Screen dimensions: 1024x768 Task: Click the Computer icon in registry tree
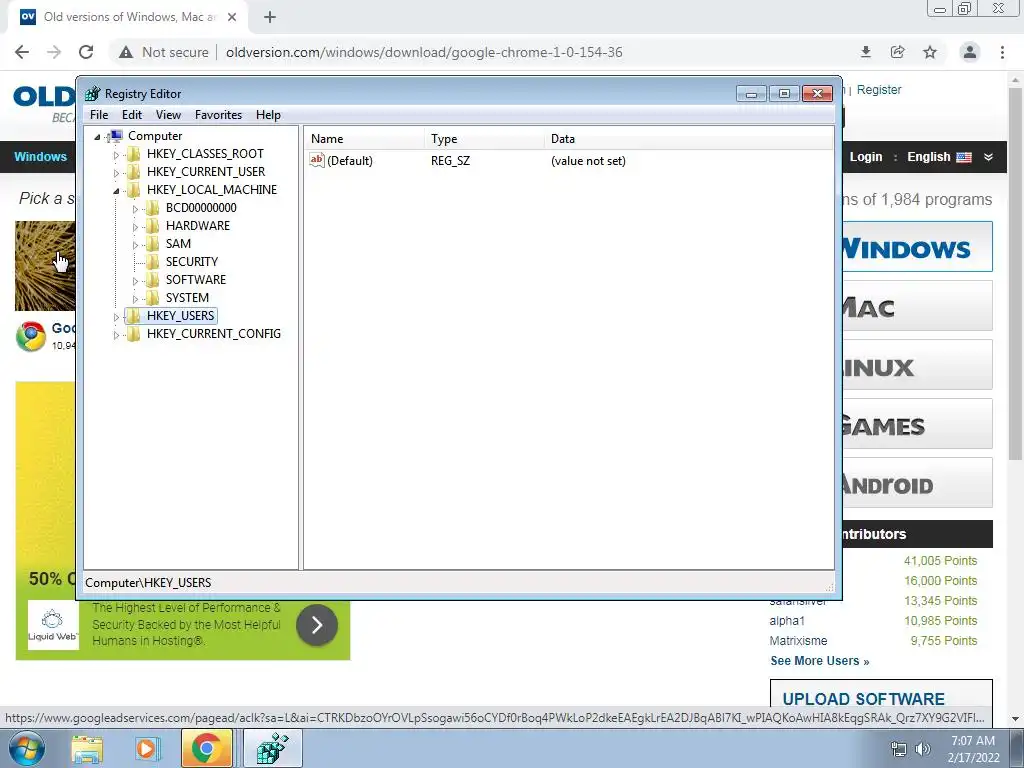[116, 136]
